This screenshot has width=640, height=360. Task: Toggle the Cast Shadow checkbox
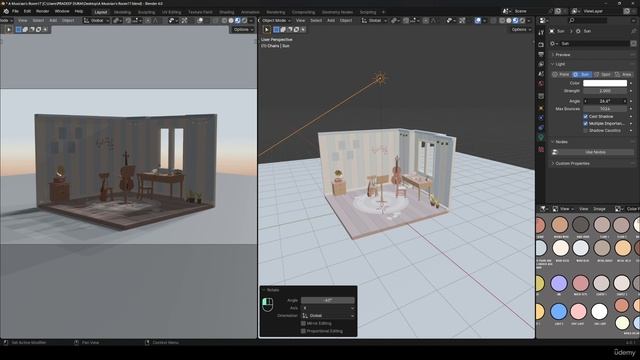[x=585, y=116]
